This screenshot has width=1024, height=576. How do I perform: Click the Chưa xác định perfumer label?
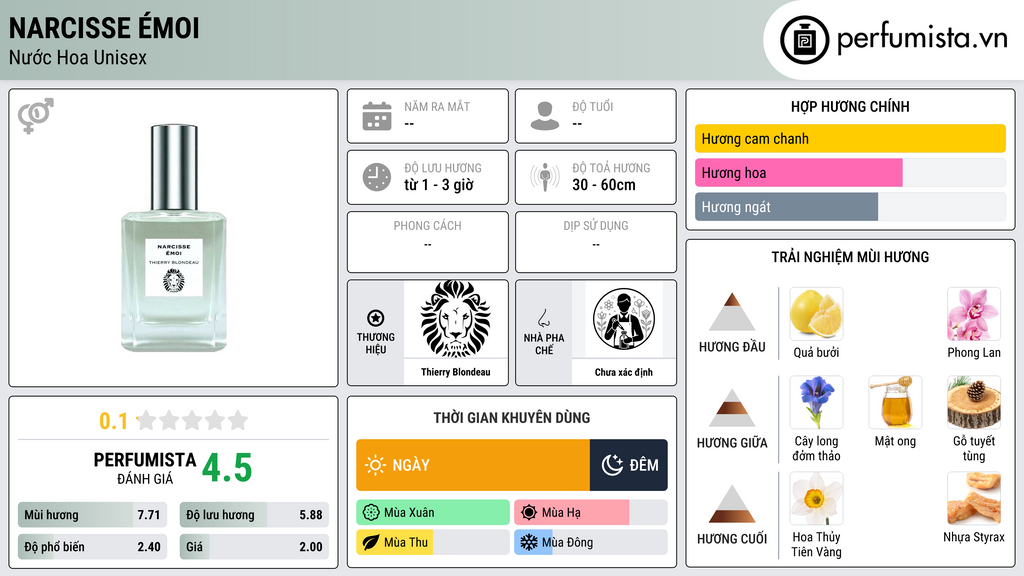pos(624,372)
